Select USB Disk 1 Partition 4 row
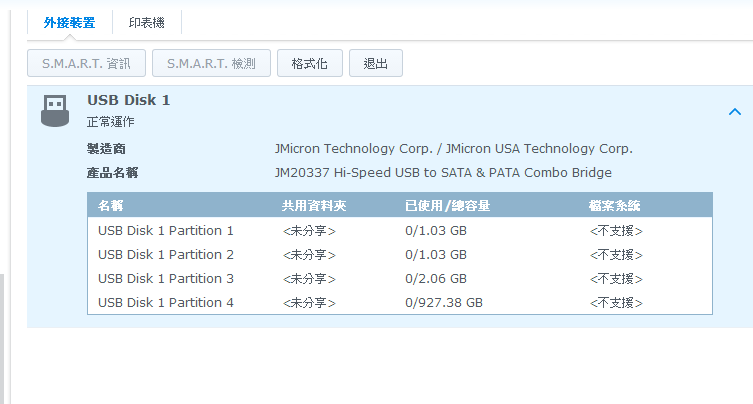Viewport: 753px width, 404px height. (x=400, y=303)
